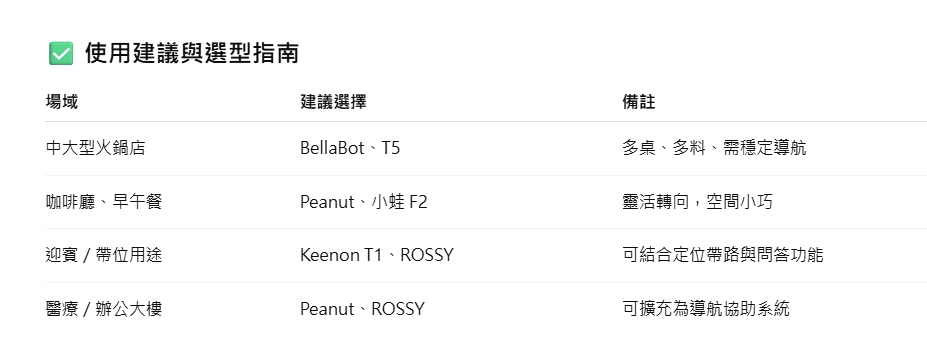Click the Keenon T1、ROSSY cell

377,255
